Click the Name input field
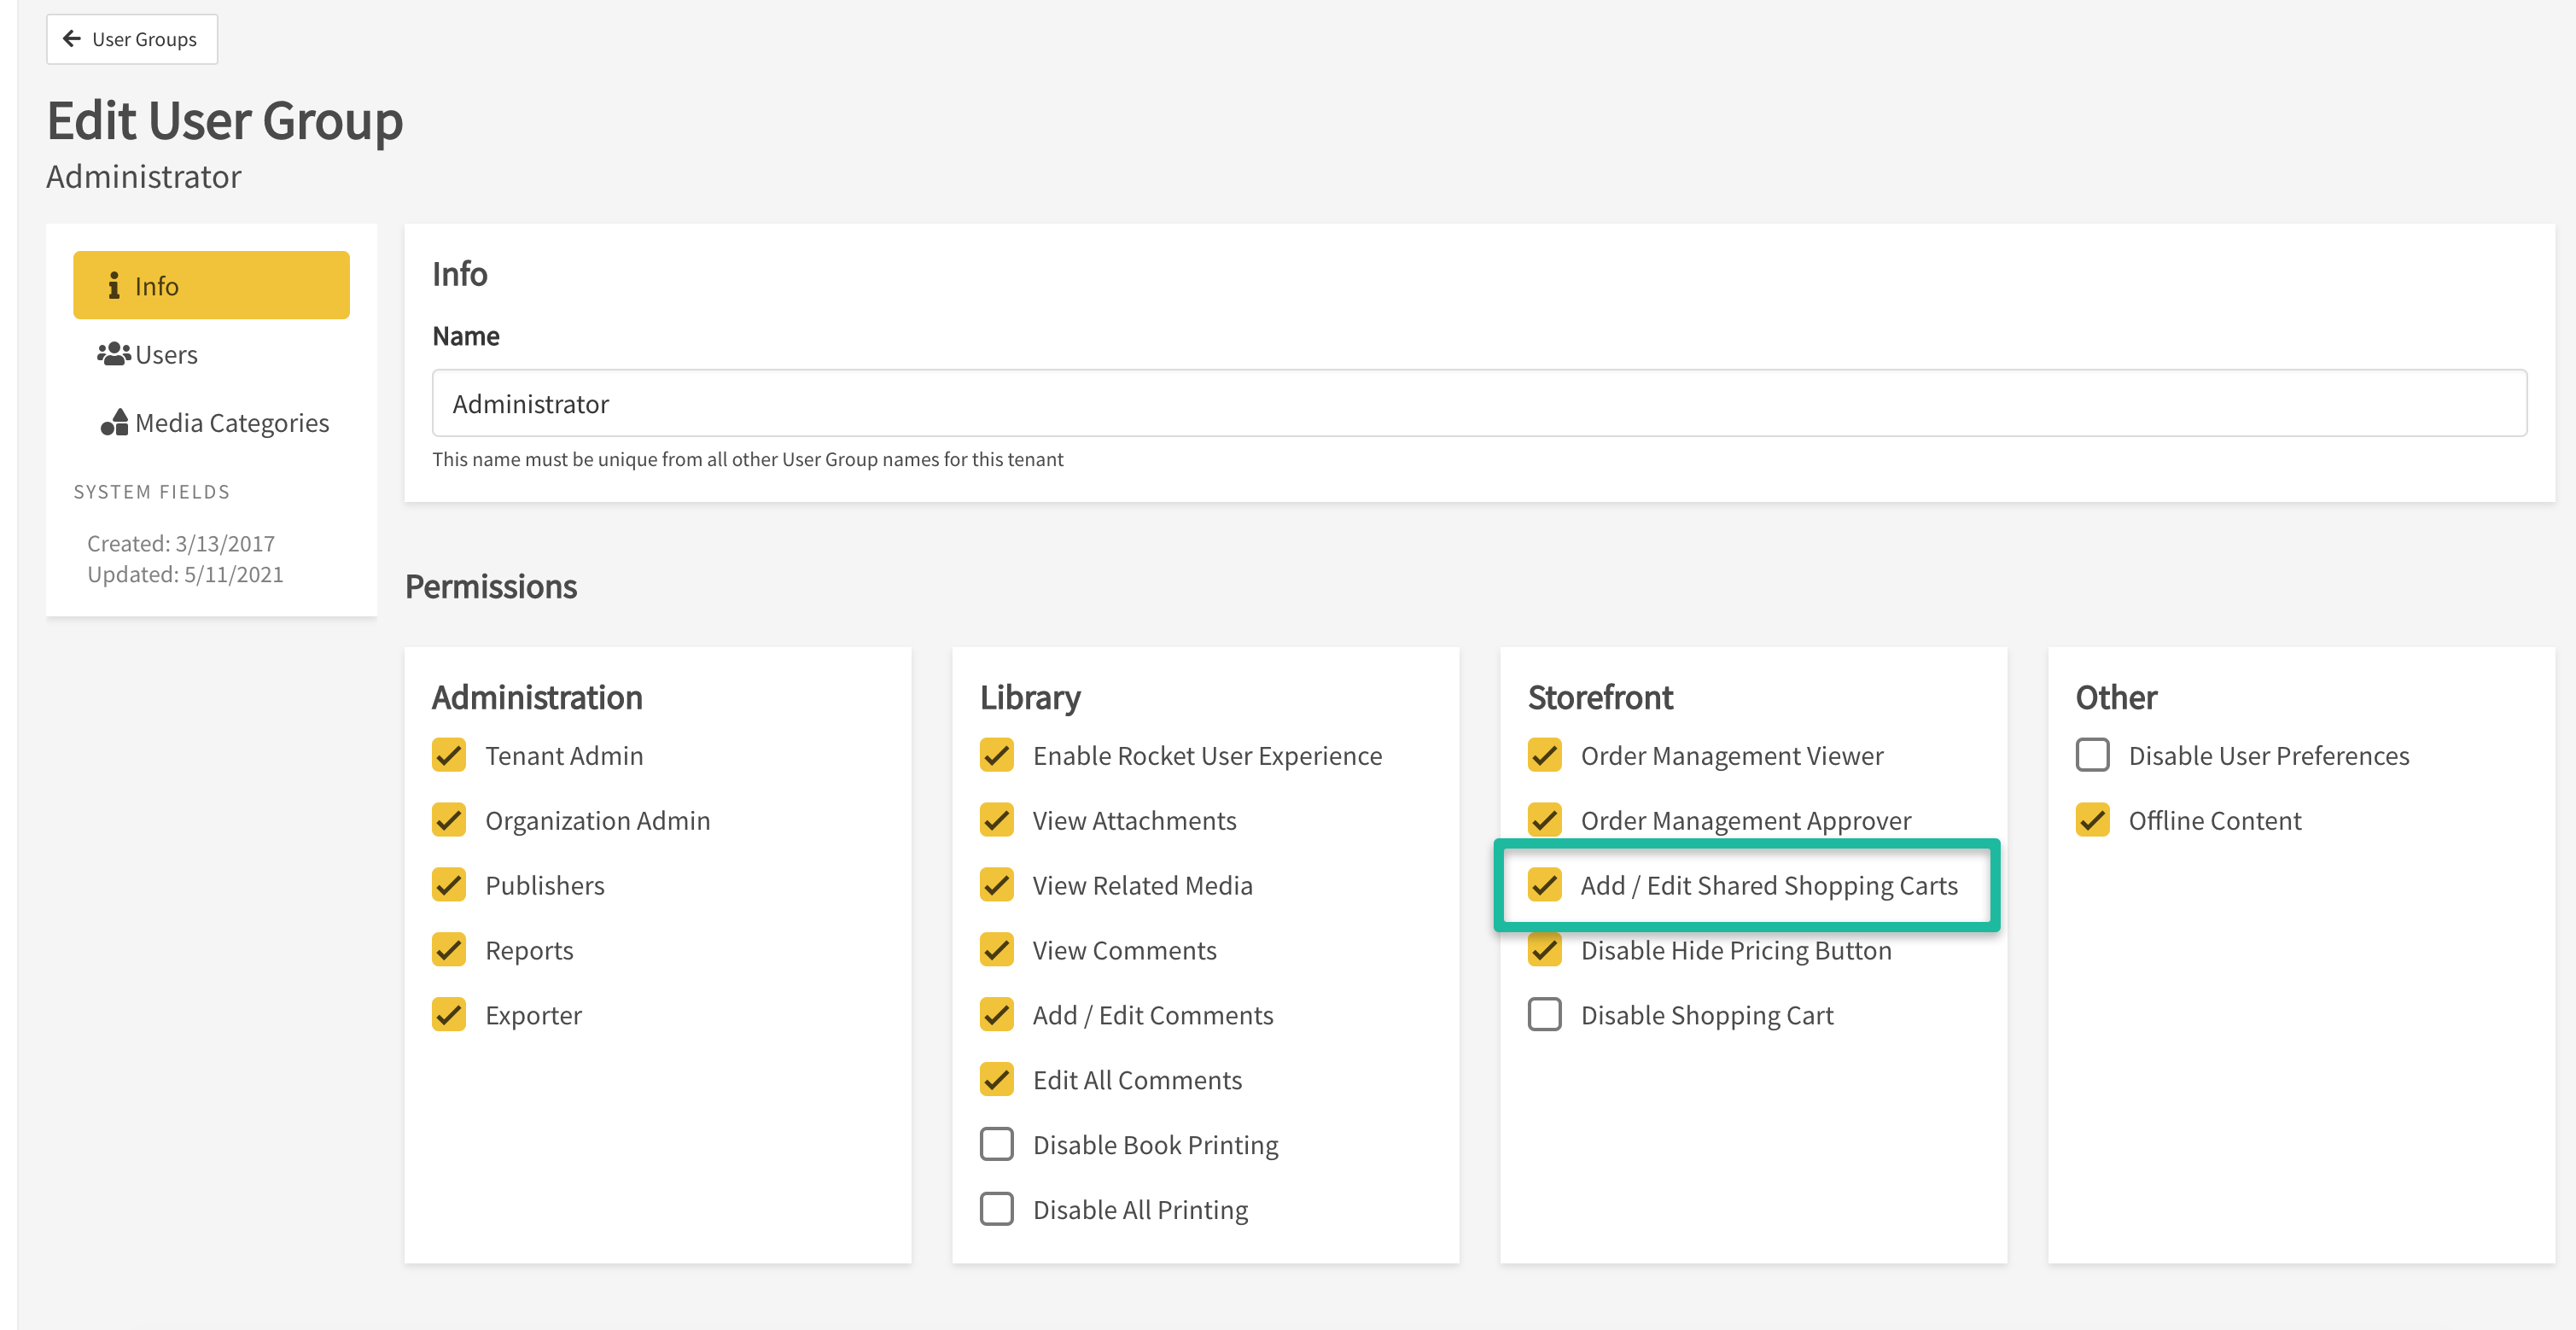2576x1330 pixels. pos(1478,403)
